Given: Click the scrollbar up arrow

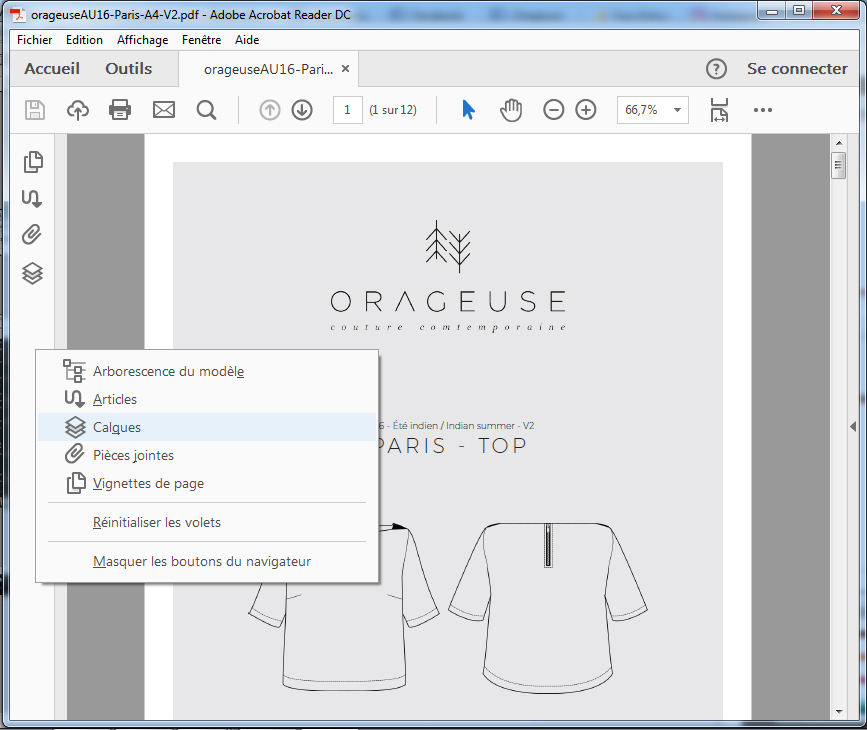Looking at the screenshot, I should coord(839,143).
